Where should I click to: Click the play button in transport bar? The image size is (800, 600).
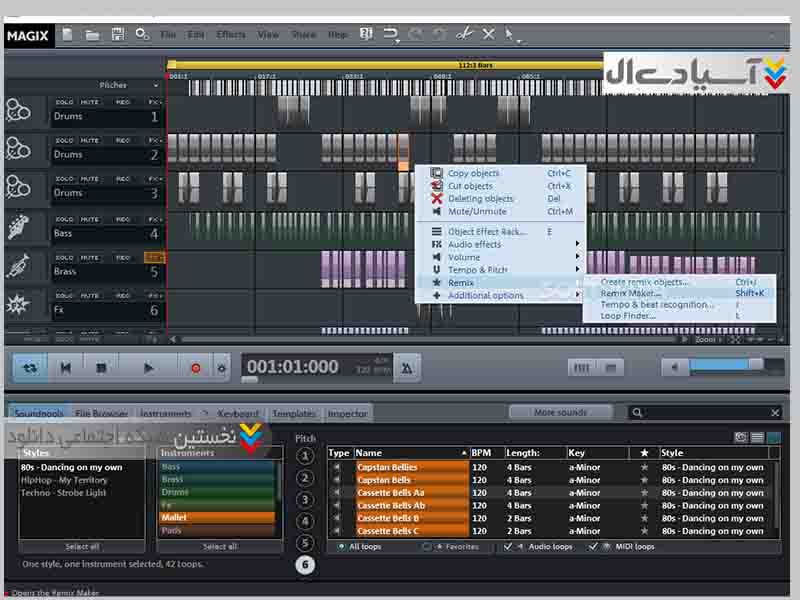tap(148, 368)
